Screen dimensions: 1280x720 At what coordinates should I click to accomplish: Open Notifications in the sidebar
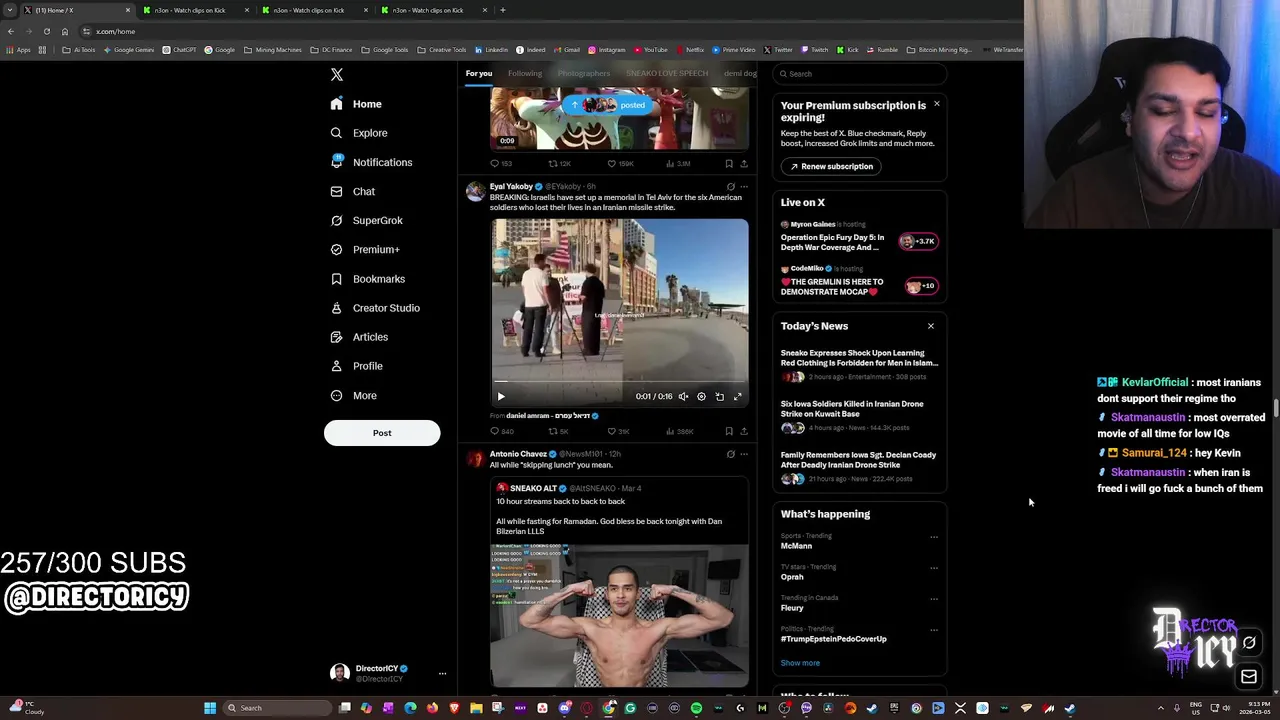tap(370, 162)
